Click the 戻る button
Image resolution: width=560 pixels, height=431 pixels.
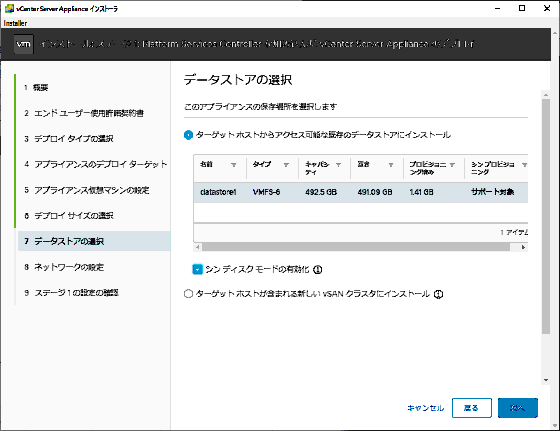click(471, 408)
